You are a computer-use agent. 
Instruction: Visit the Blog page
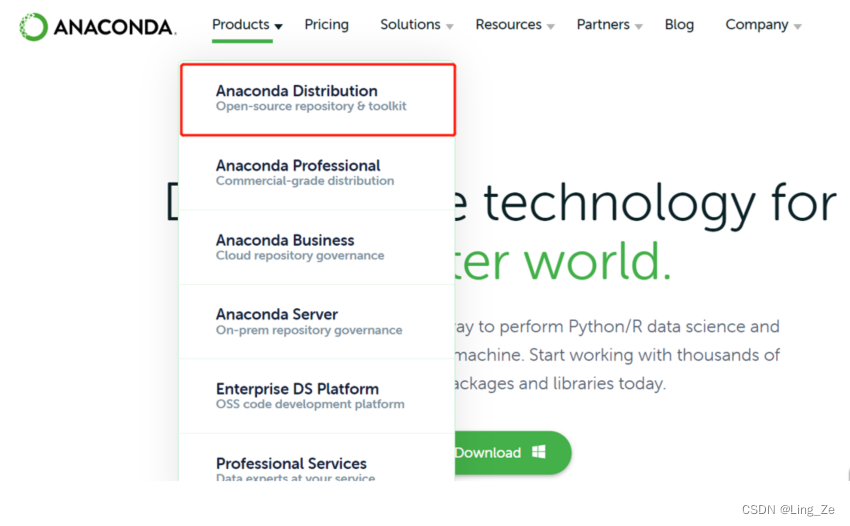[679, 24]
